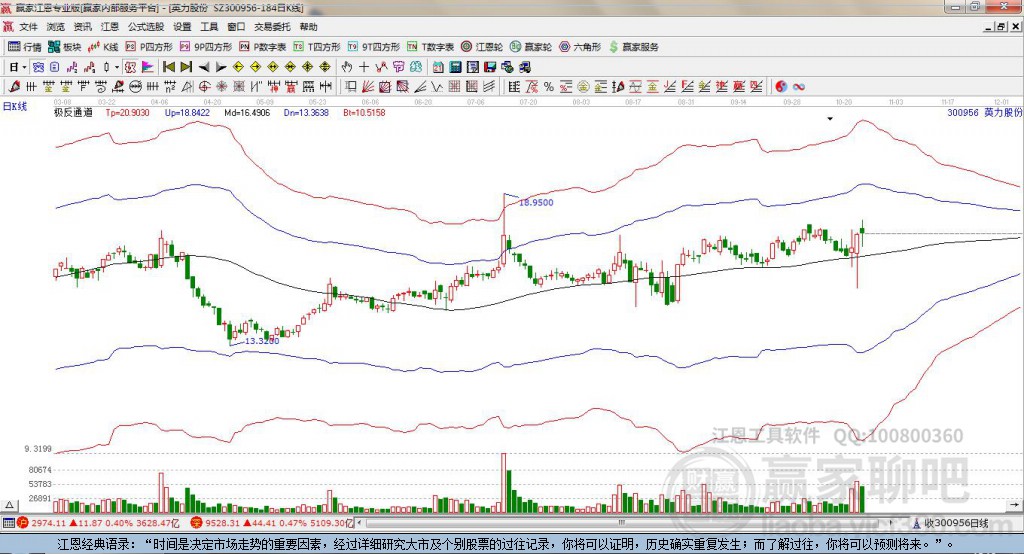
Task: Click the Shanghai index value 2974.11
Action: (x=48, y=523)
